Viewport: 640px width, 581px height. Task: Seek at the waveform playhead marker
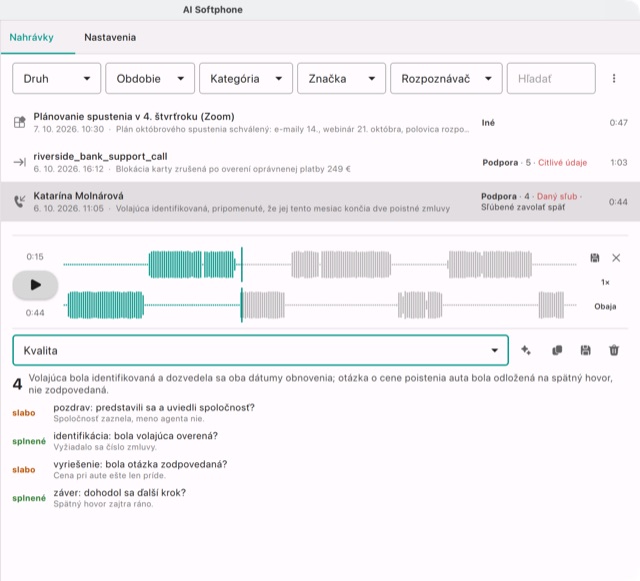tap(242, 285)
